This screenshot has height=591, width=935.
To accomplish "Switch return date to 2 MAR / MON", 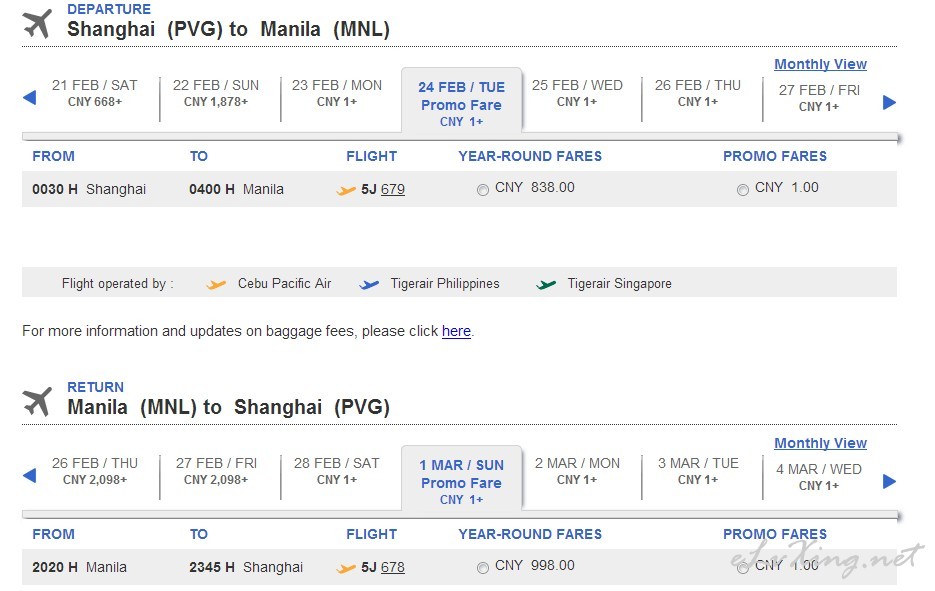I will pyautogui.click(x=577, y=471).
